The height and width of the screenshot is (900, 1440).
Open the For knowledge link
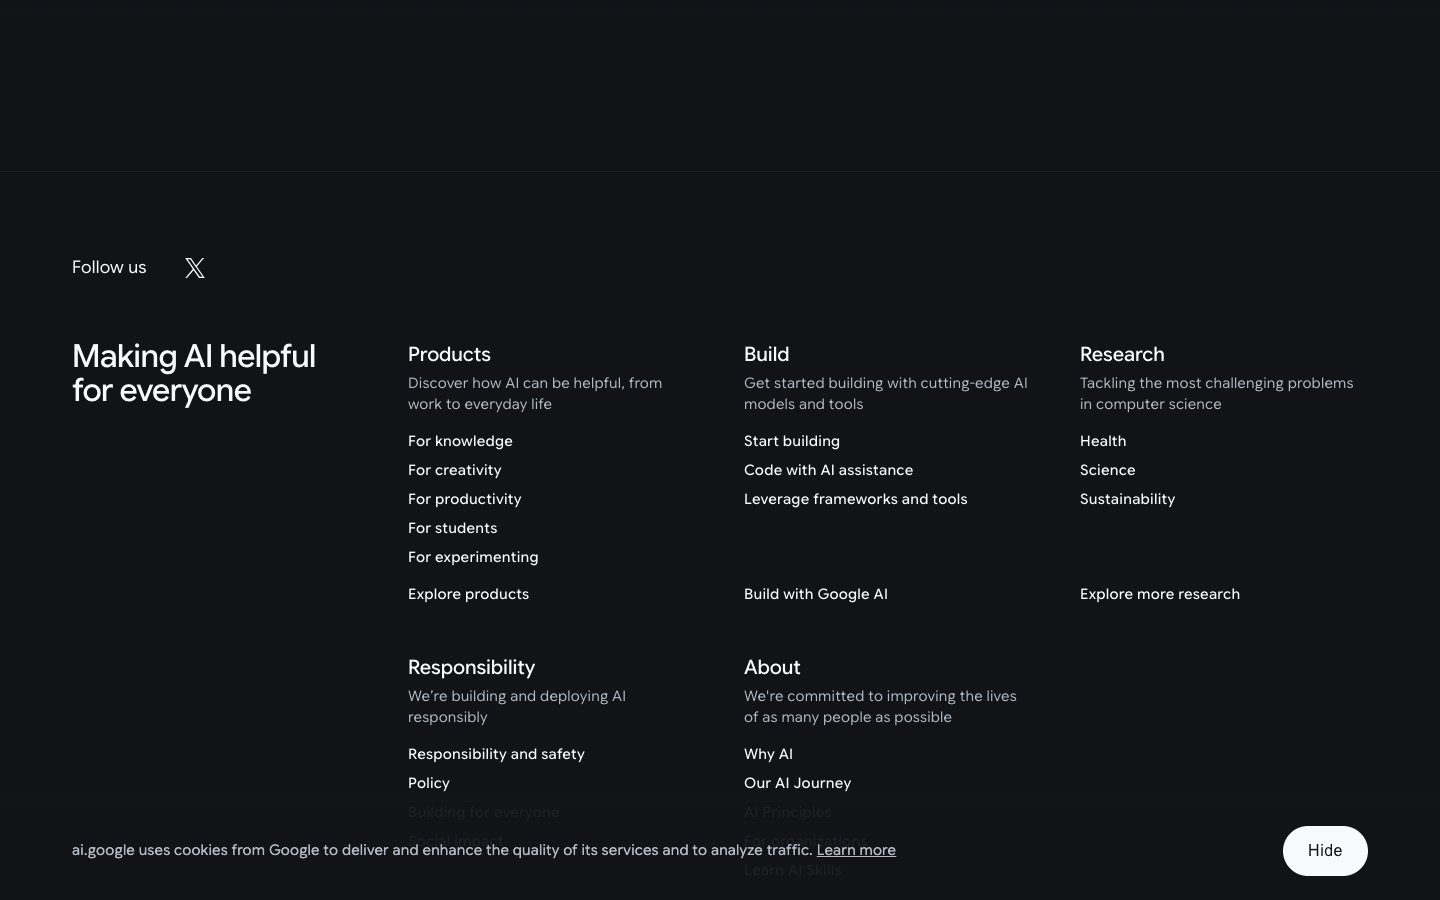pyautogui.click(x=460, y=441)
